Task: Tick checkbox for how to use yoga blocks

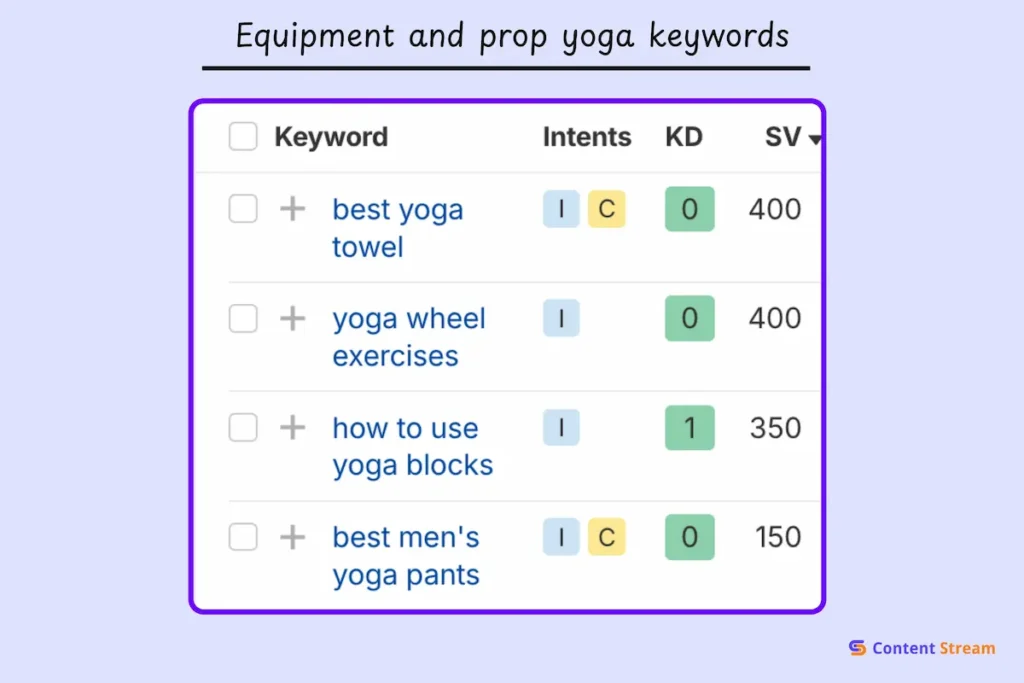Action: 243,428
